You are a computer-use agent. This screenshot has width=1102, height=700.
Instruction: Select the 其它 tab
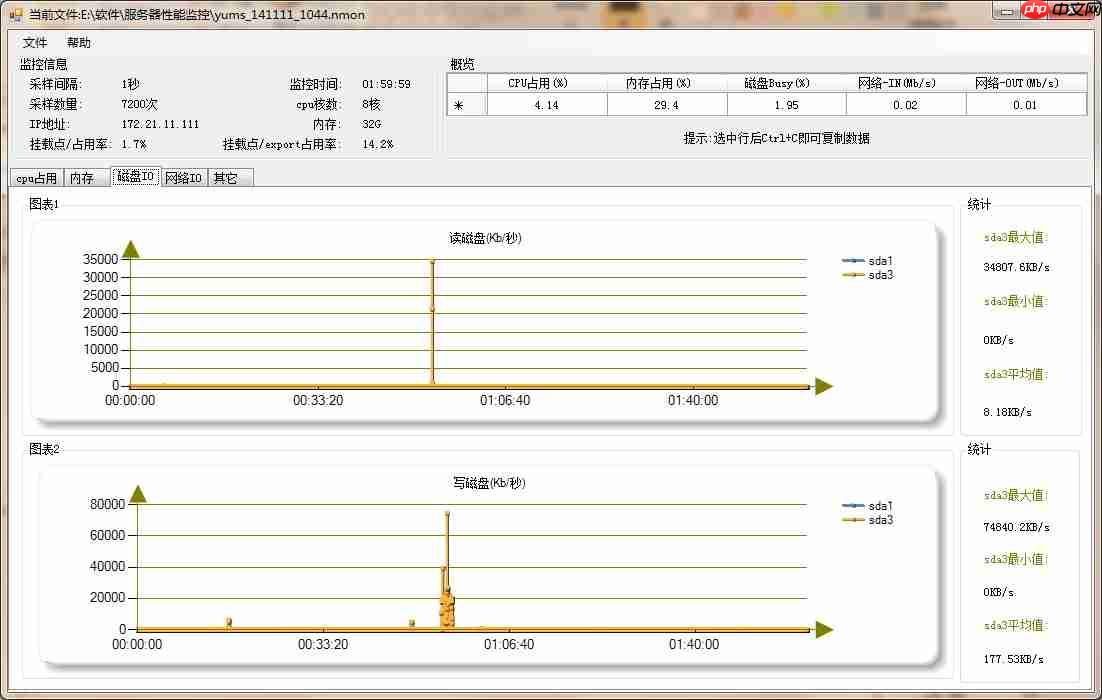click(227, 177)
